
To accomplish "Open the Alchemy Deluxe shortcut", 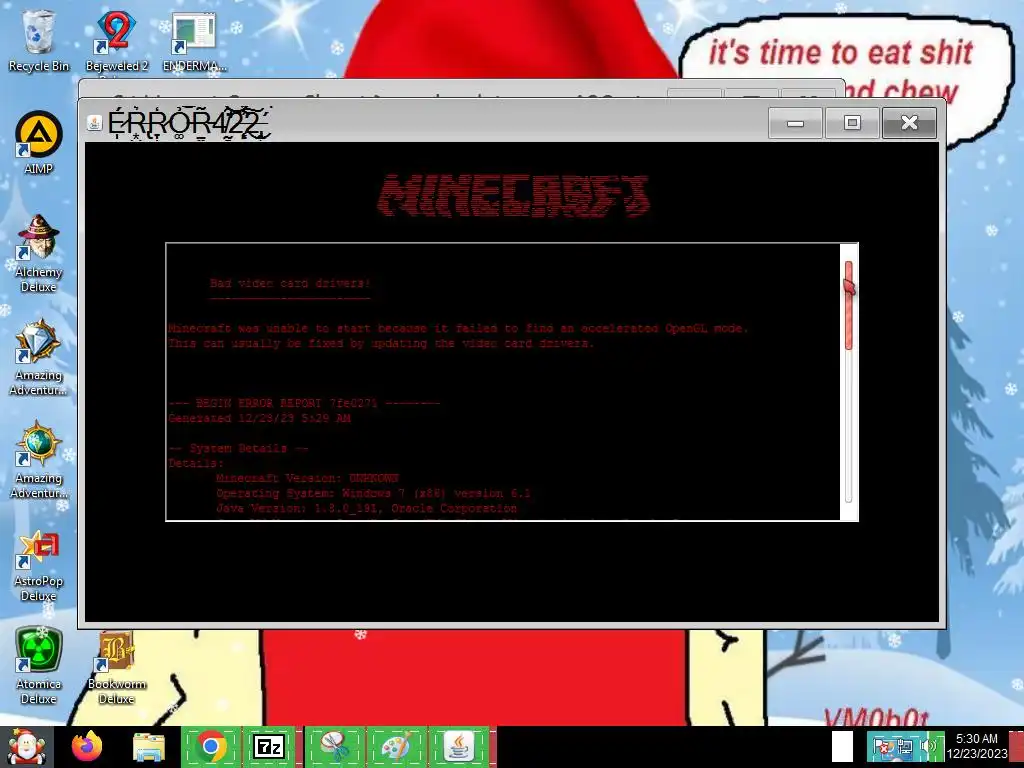I will pos(38,253).
